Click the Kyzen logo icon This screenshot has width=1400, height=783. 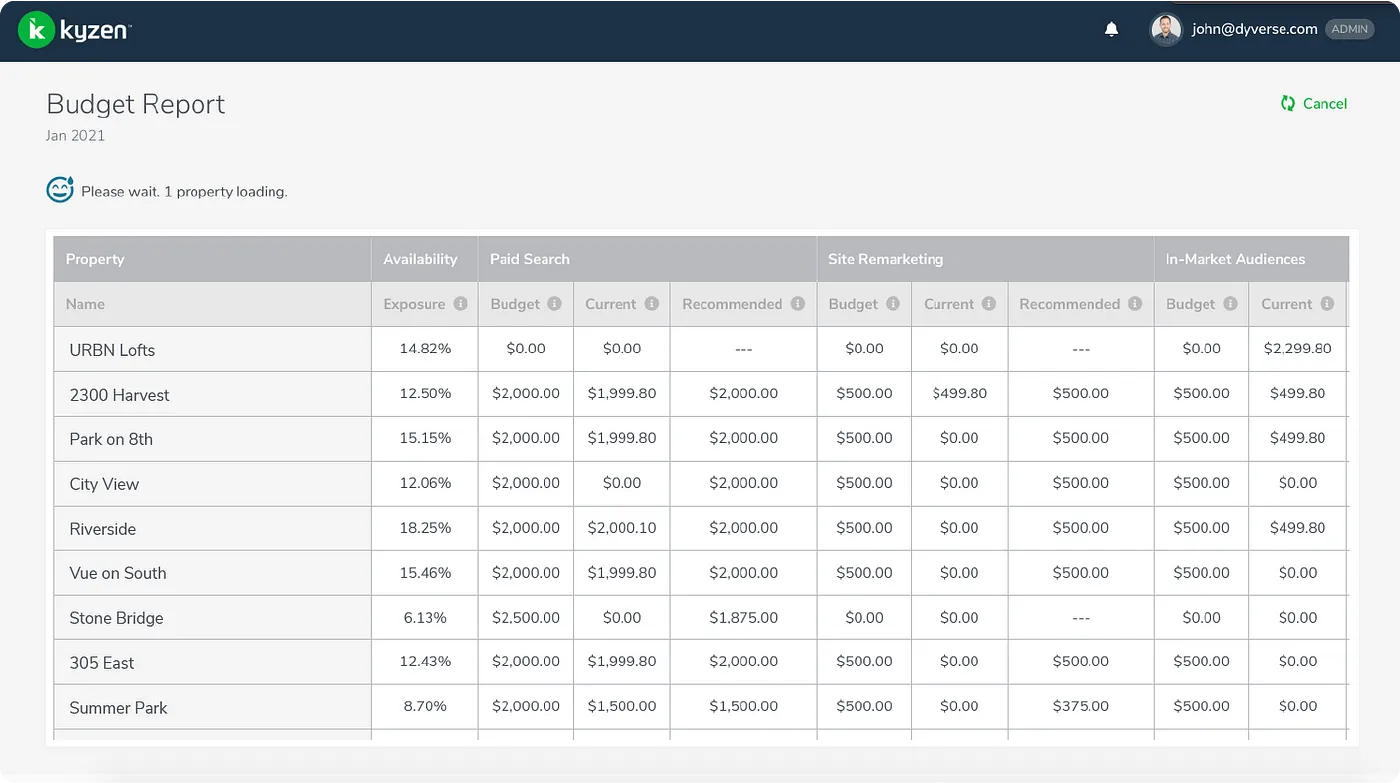click(36, 30)
